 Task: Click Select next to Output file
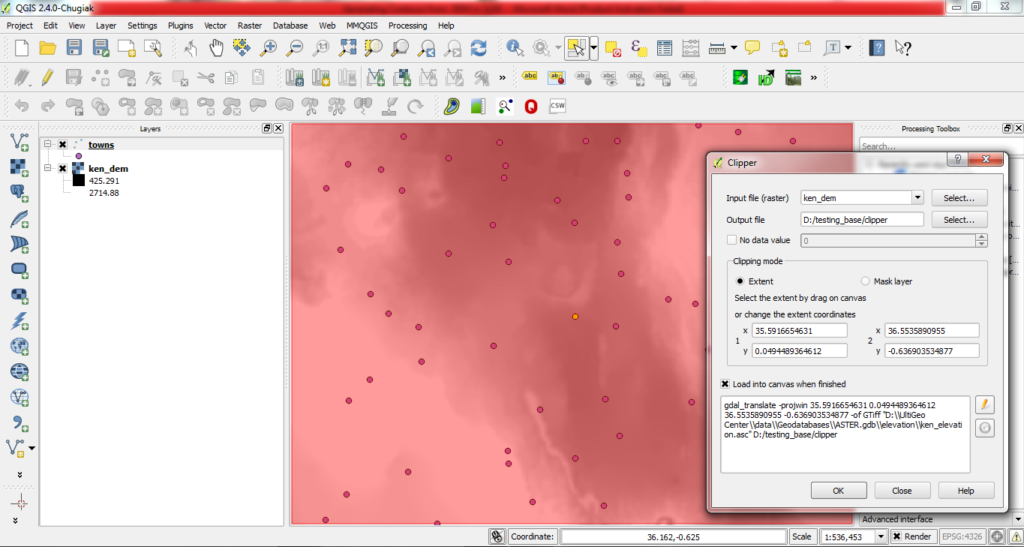click(x=959, y=220)
